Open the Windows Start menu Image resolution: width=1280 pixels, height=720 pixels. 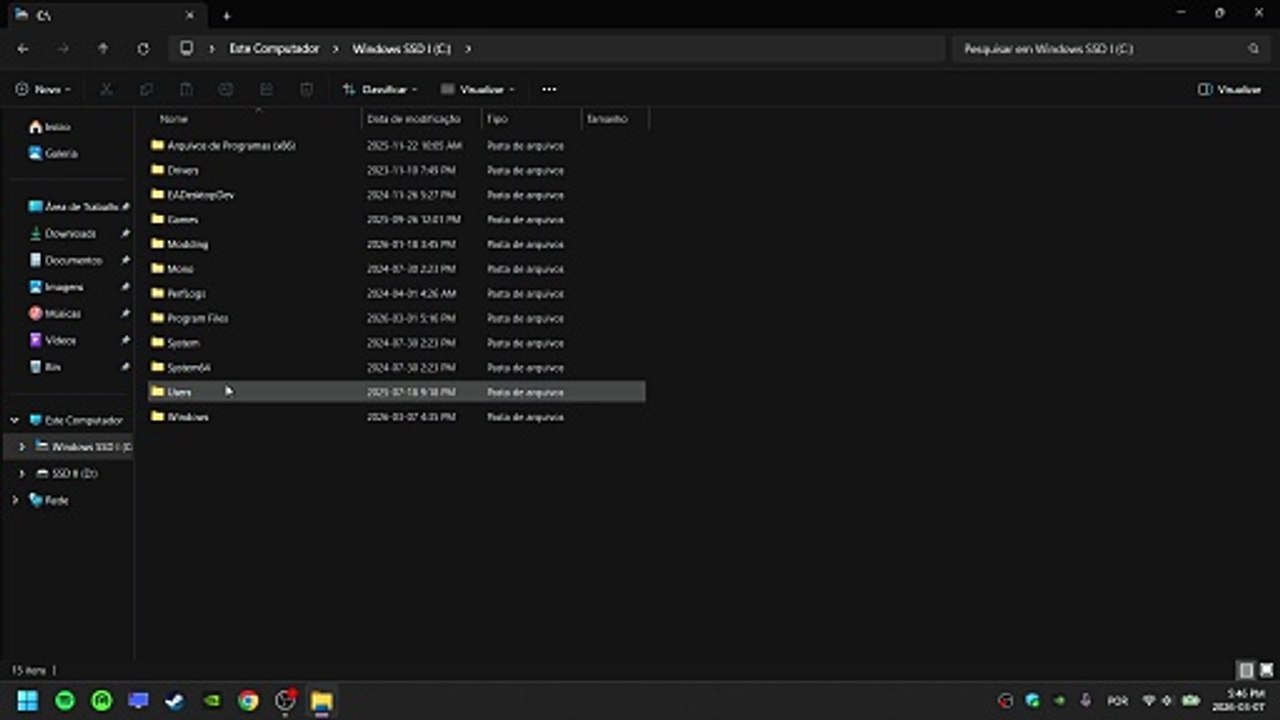(28, 701)
